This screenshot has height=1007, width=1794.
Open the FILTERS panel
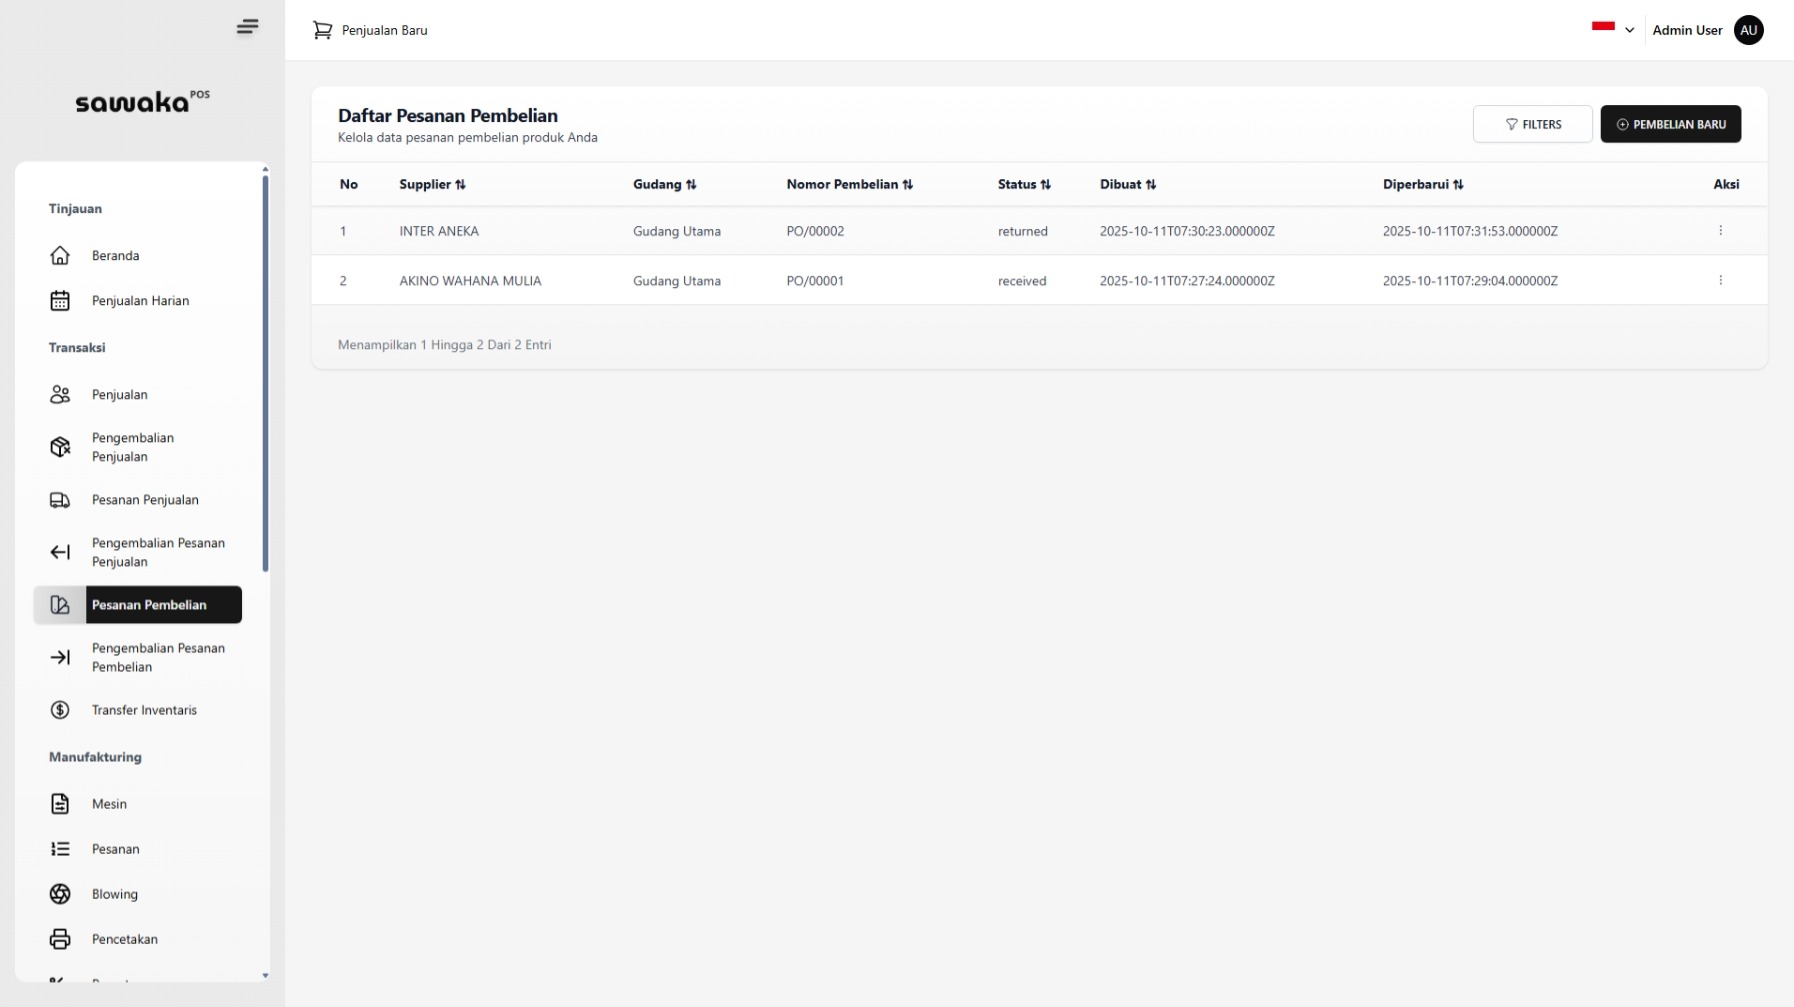tap(1533, 124)
